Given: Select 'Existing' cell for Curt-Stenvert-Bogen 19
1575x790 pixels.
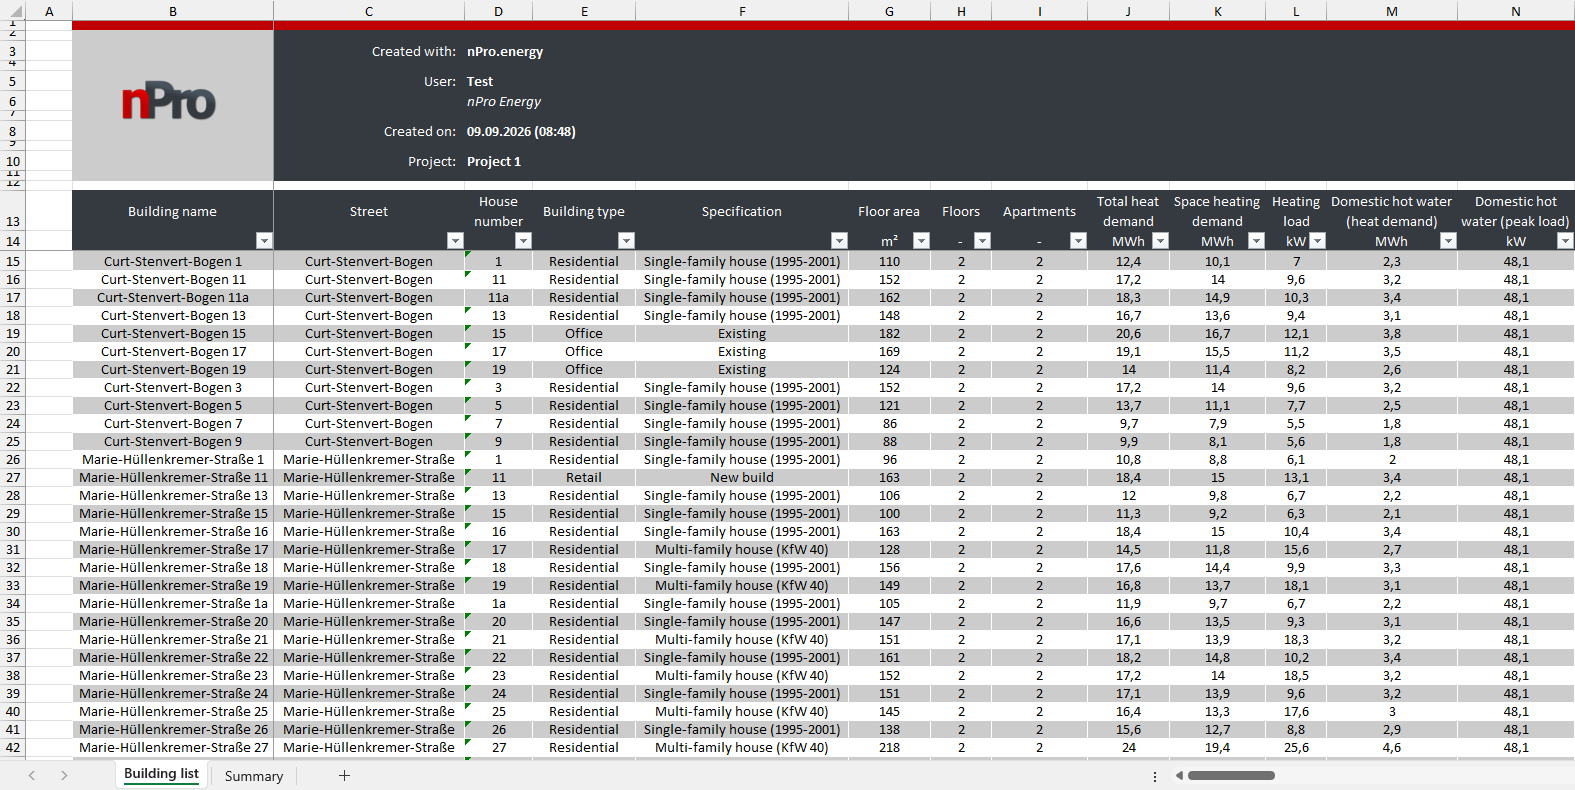Looking at the screenshot, I should pyautogui.click(x=742, y=369).
